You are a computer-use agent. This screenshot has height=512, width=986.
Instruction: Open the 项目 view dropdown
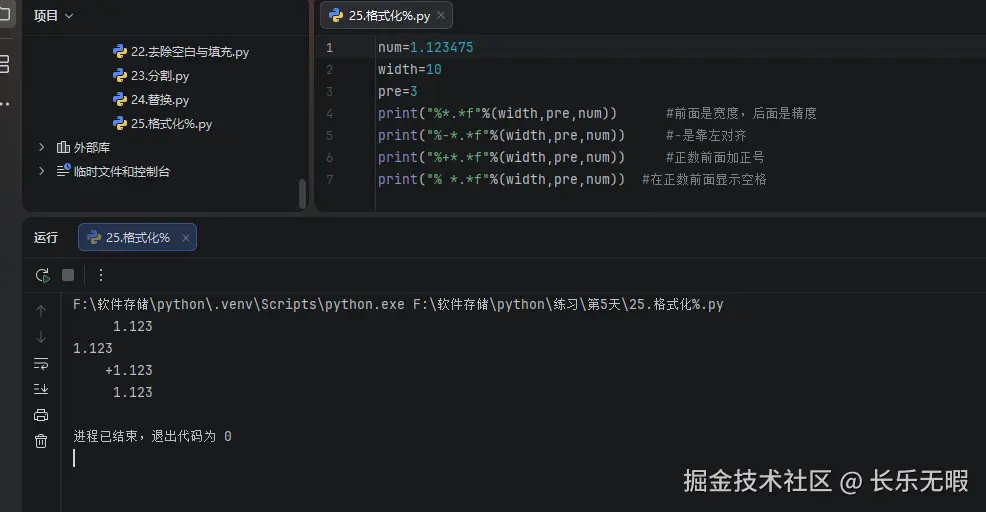53,16
